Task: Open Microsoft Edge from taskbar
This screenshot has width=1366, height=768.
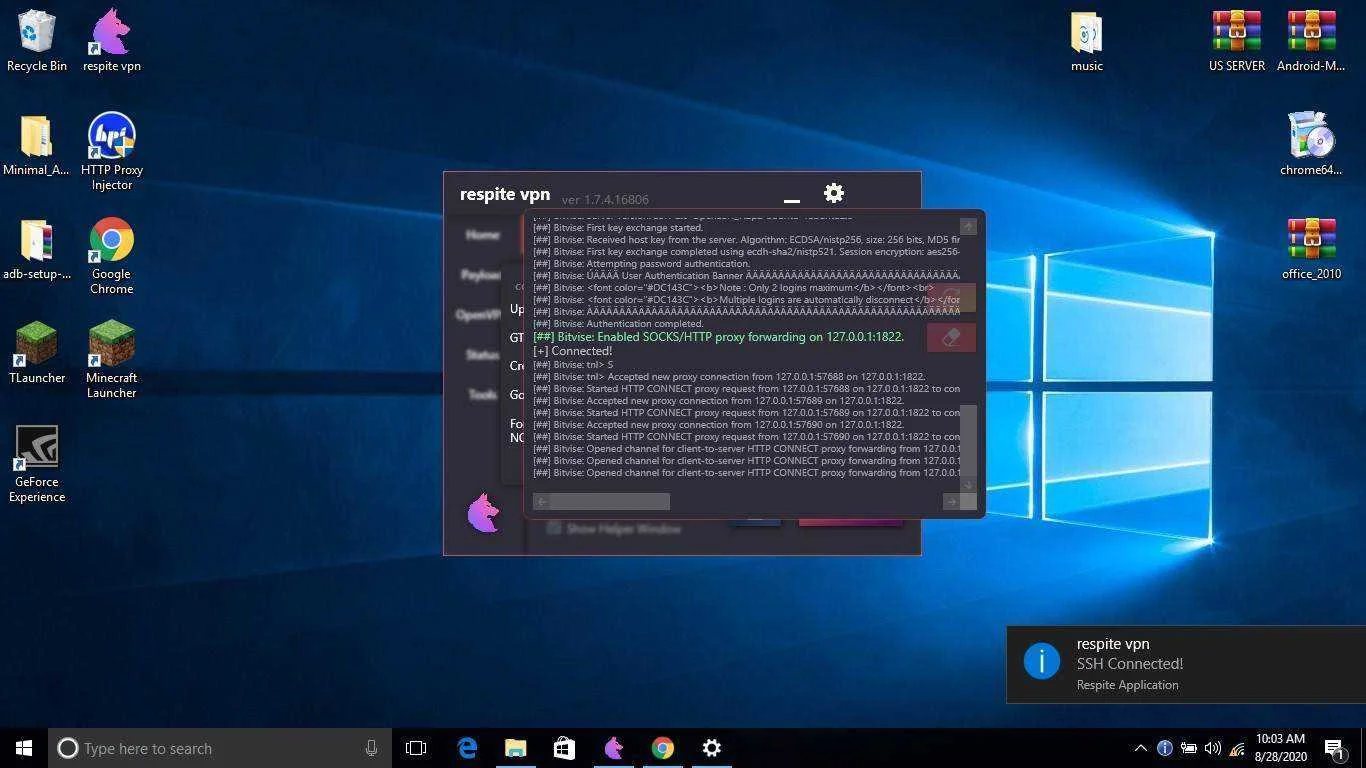Action: [467, 748]
